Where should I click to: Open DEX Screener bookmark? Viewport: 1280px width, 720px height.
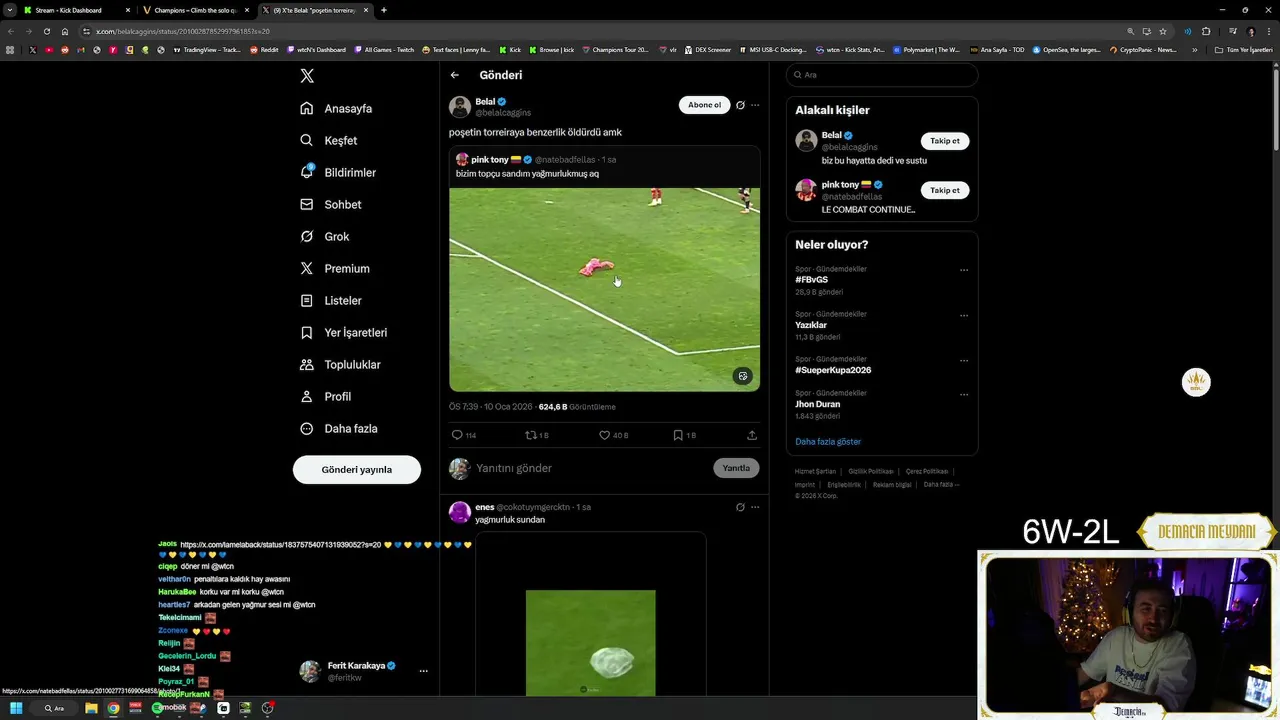[x=707, y=50]
